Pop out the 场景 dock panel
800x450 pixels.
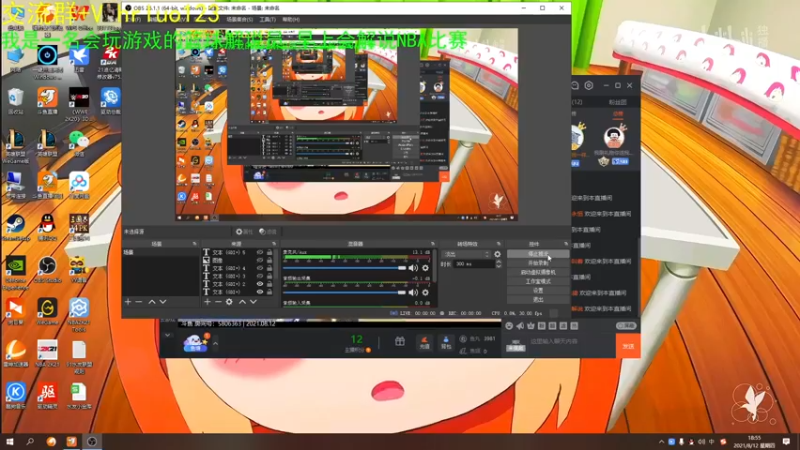click(x=194, y=244)
